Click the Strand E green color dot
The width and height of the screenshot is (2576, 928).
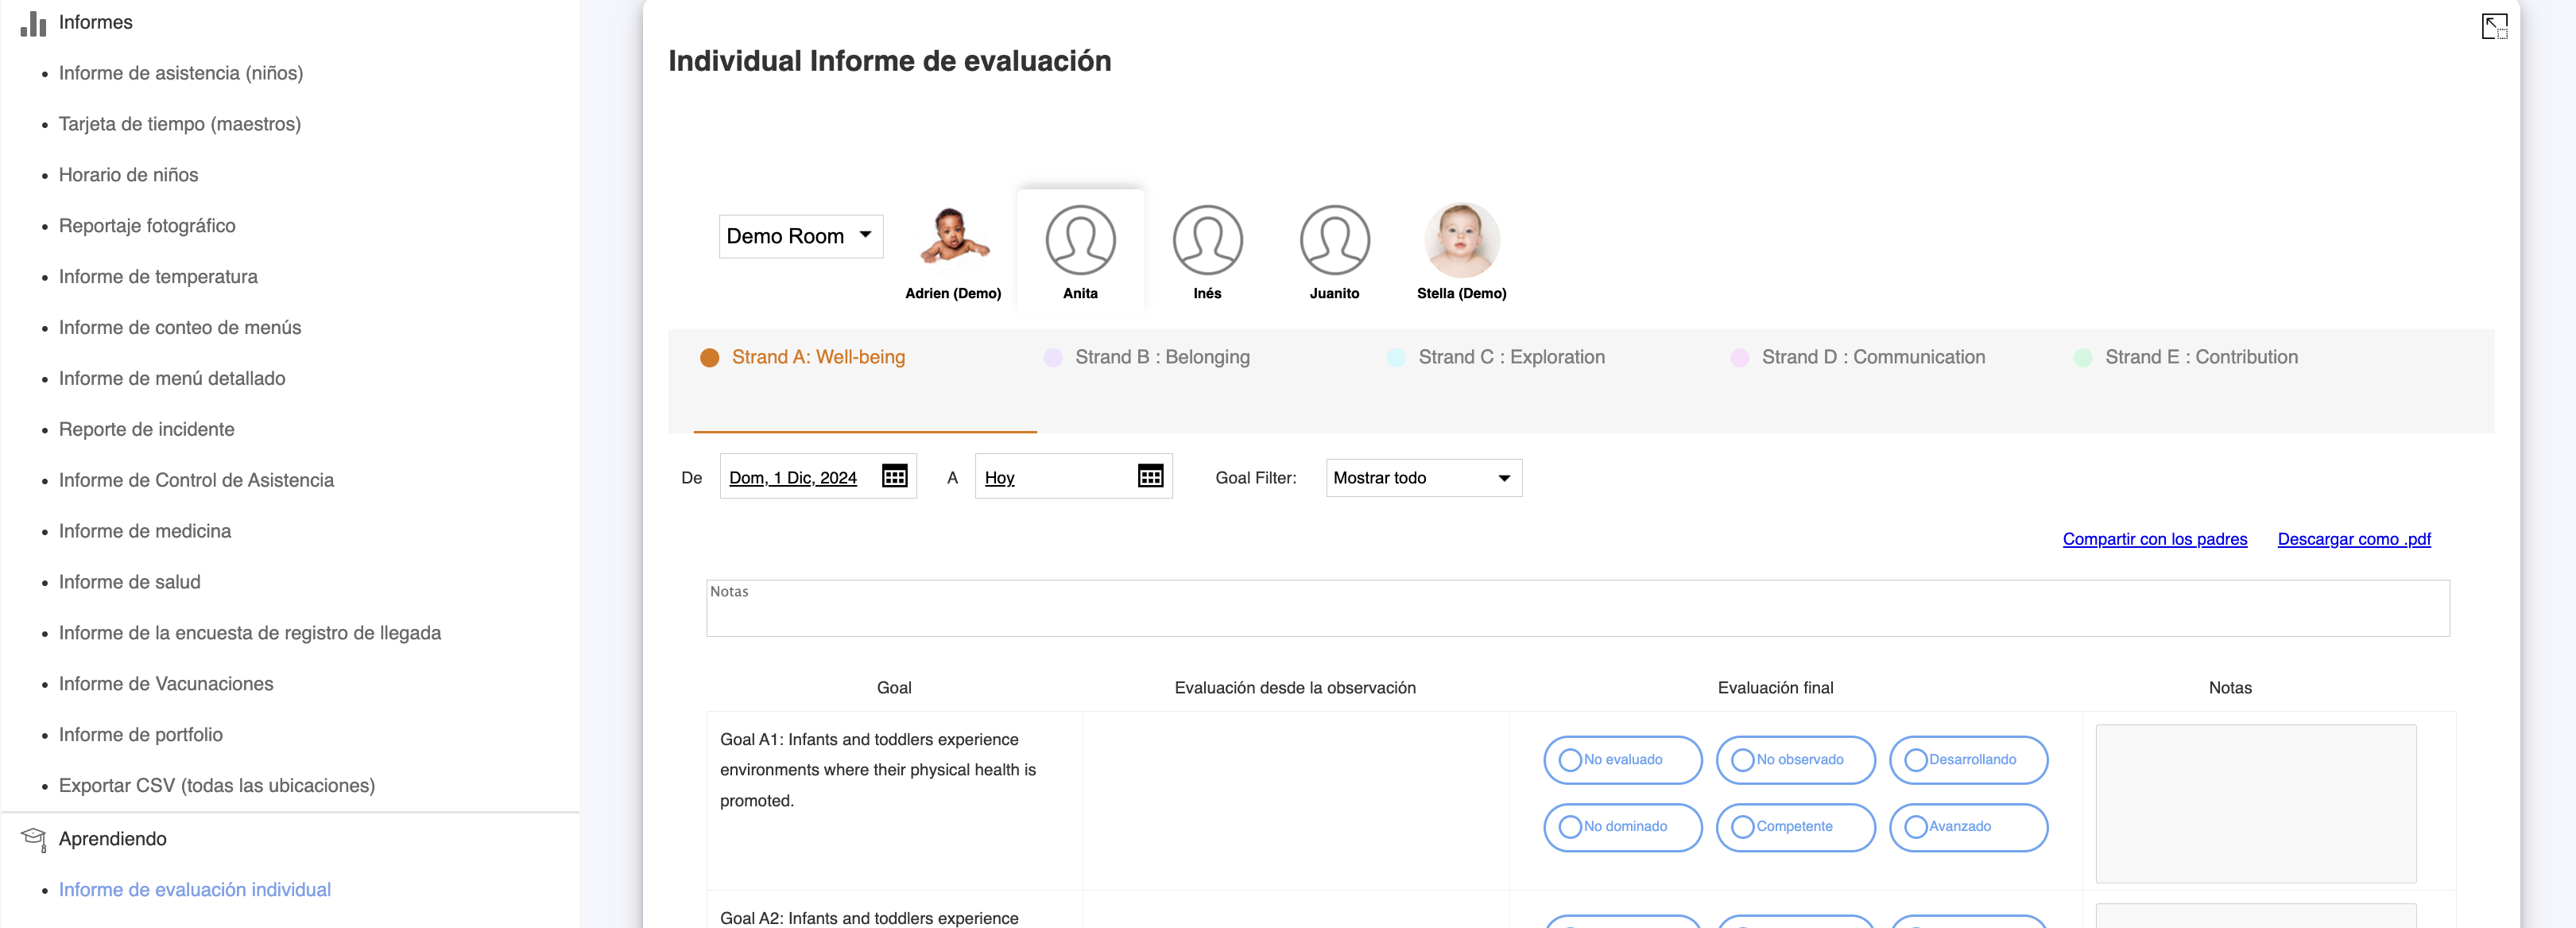(2082, 358)
